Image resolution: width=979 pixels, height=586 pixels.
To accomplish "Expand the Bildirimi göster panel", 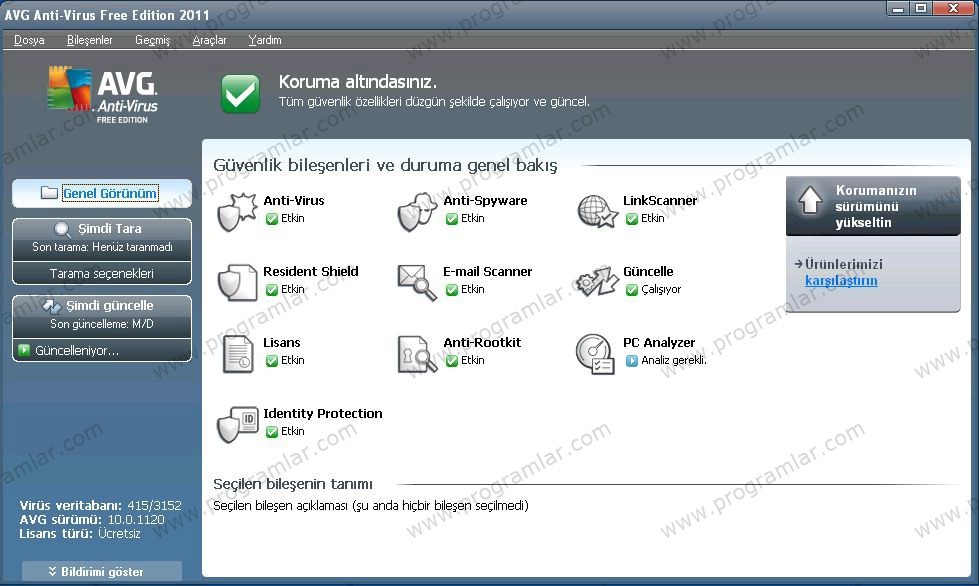I will coord(102,572).
